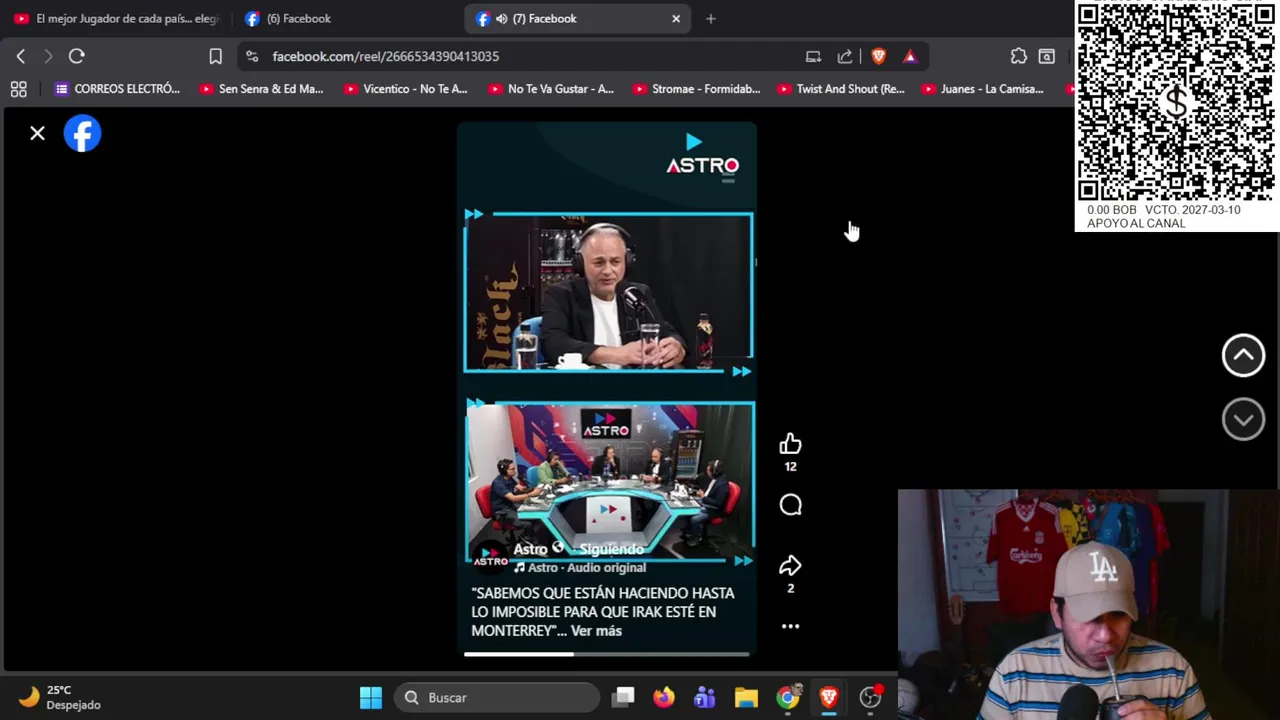The image size is (1280, 720).
Task: Open the 'Stromae - Formidab...' bookmark
Action: click(x=695, y=89)
